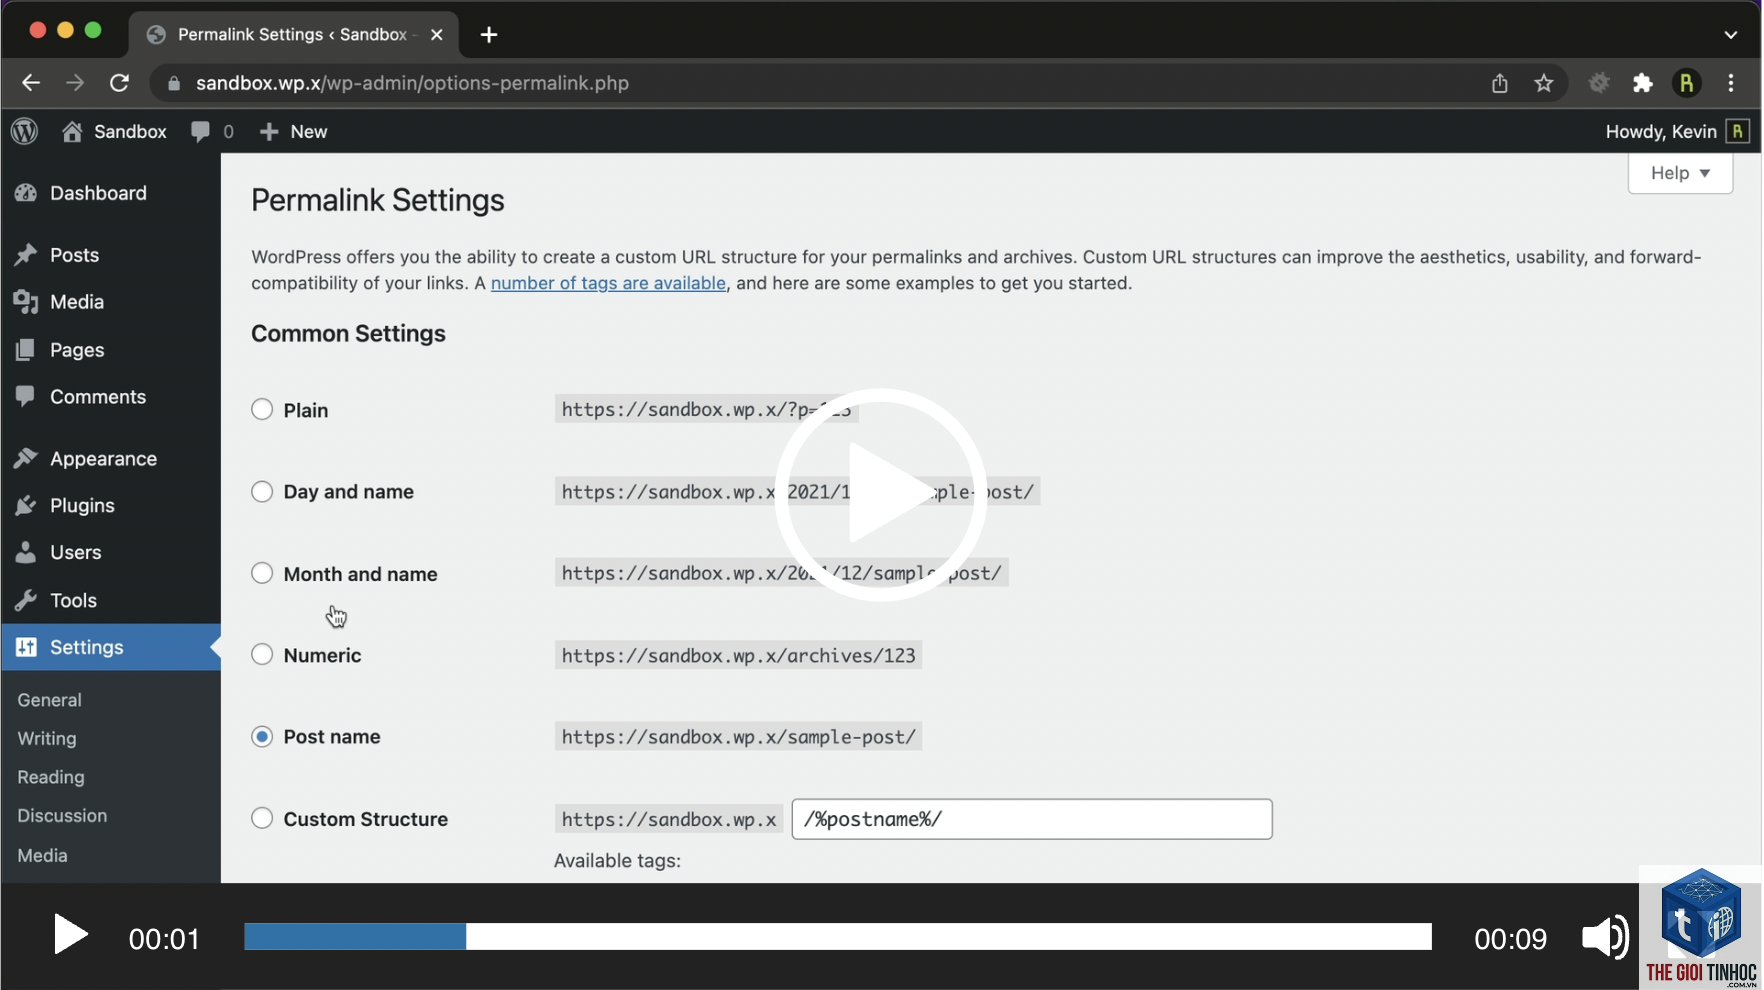Click the Dashboard gauge icon

(x=26, y=193)
